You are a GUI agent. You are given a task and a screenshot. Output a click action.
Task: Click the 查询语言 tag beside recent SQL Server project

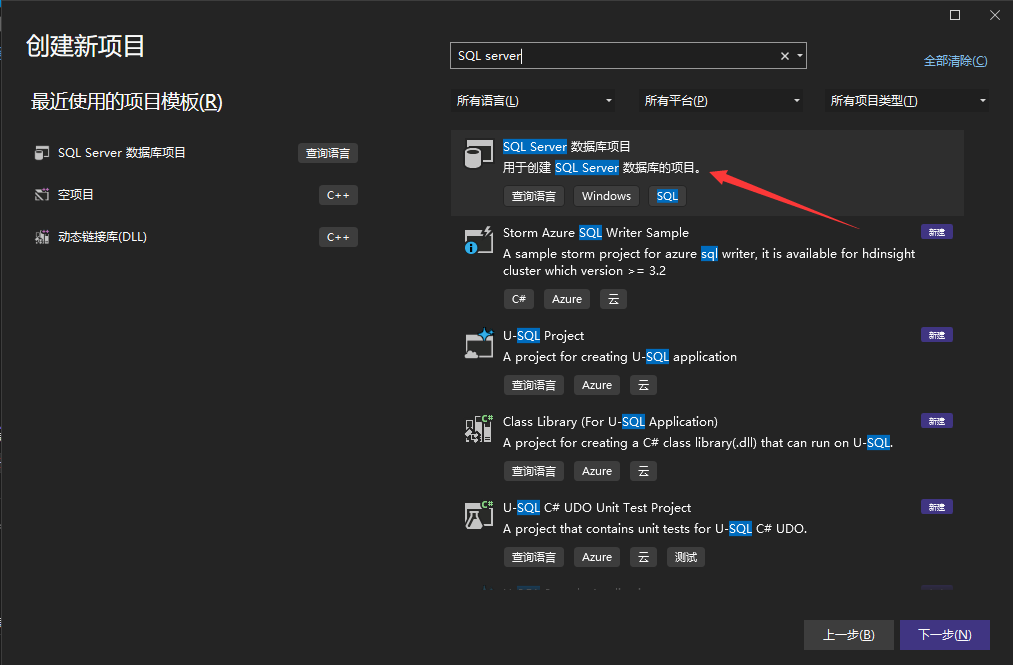pos(328,153)
